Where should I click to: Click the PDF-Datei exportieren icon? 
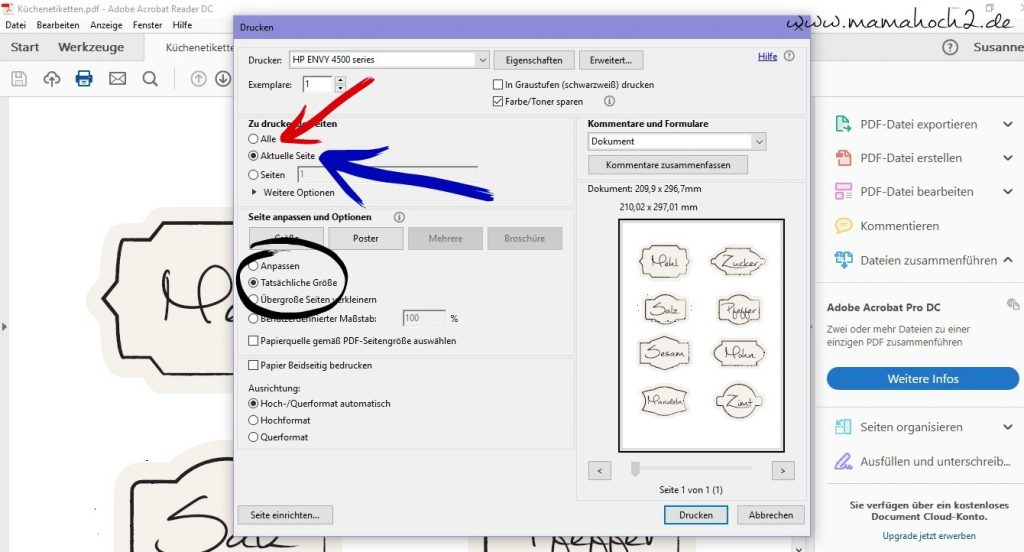tap(843, 124)
